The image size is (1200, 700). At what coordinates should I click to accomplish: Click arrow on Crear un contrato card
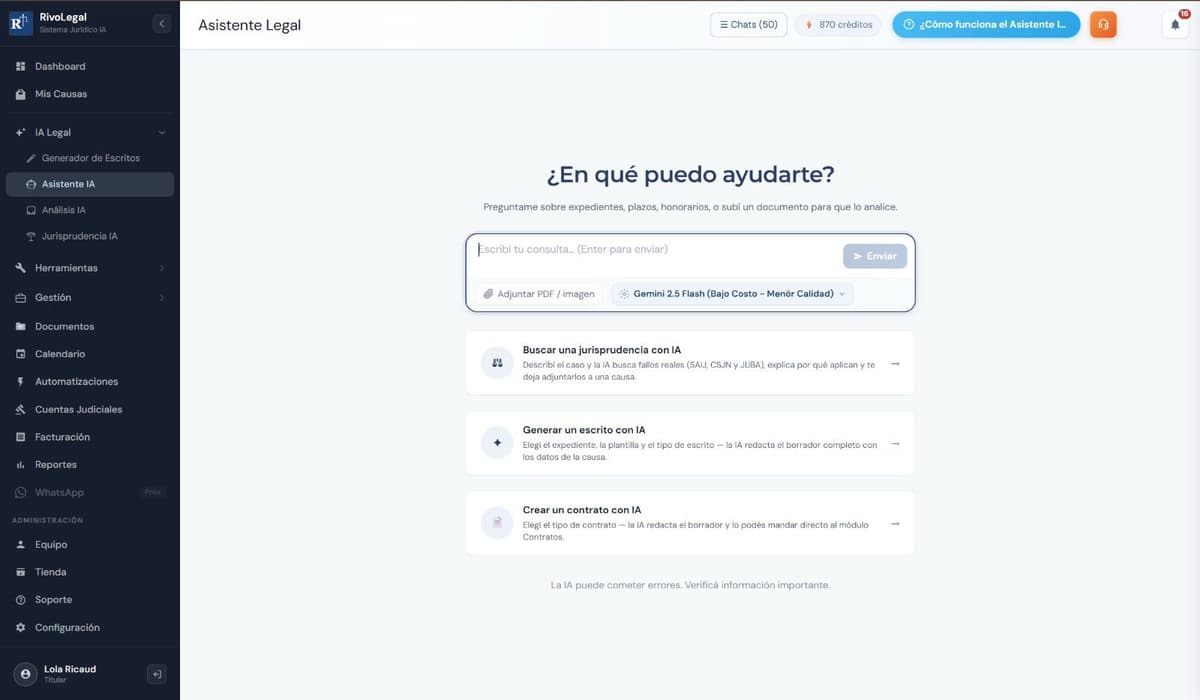coord(895,523)
